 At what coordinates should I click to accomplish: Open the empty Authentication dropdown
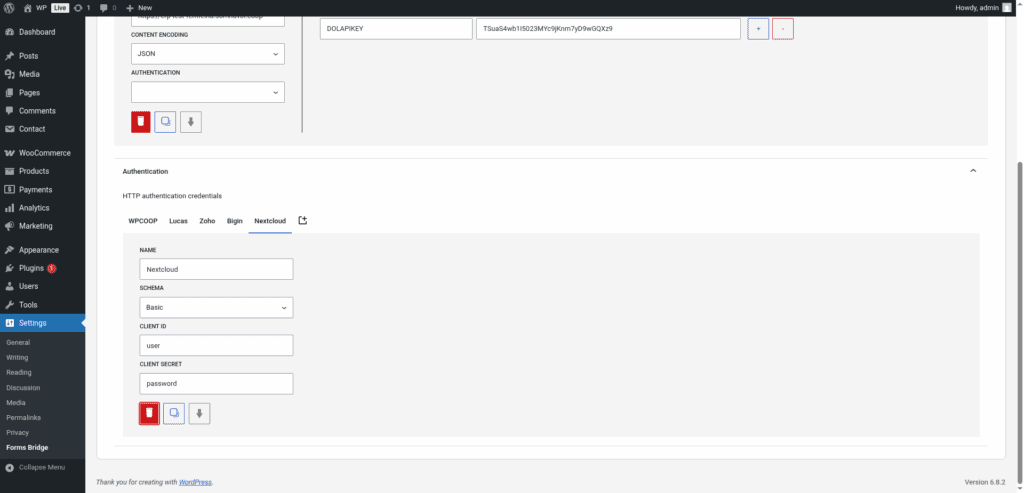(208, 92)
